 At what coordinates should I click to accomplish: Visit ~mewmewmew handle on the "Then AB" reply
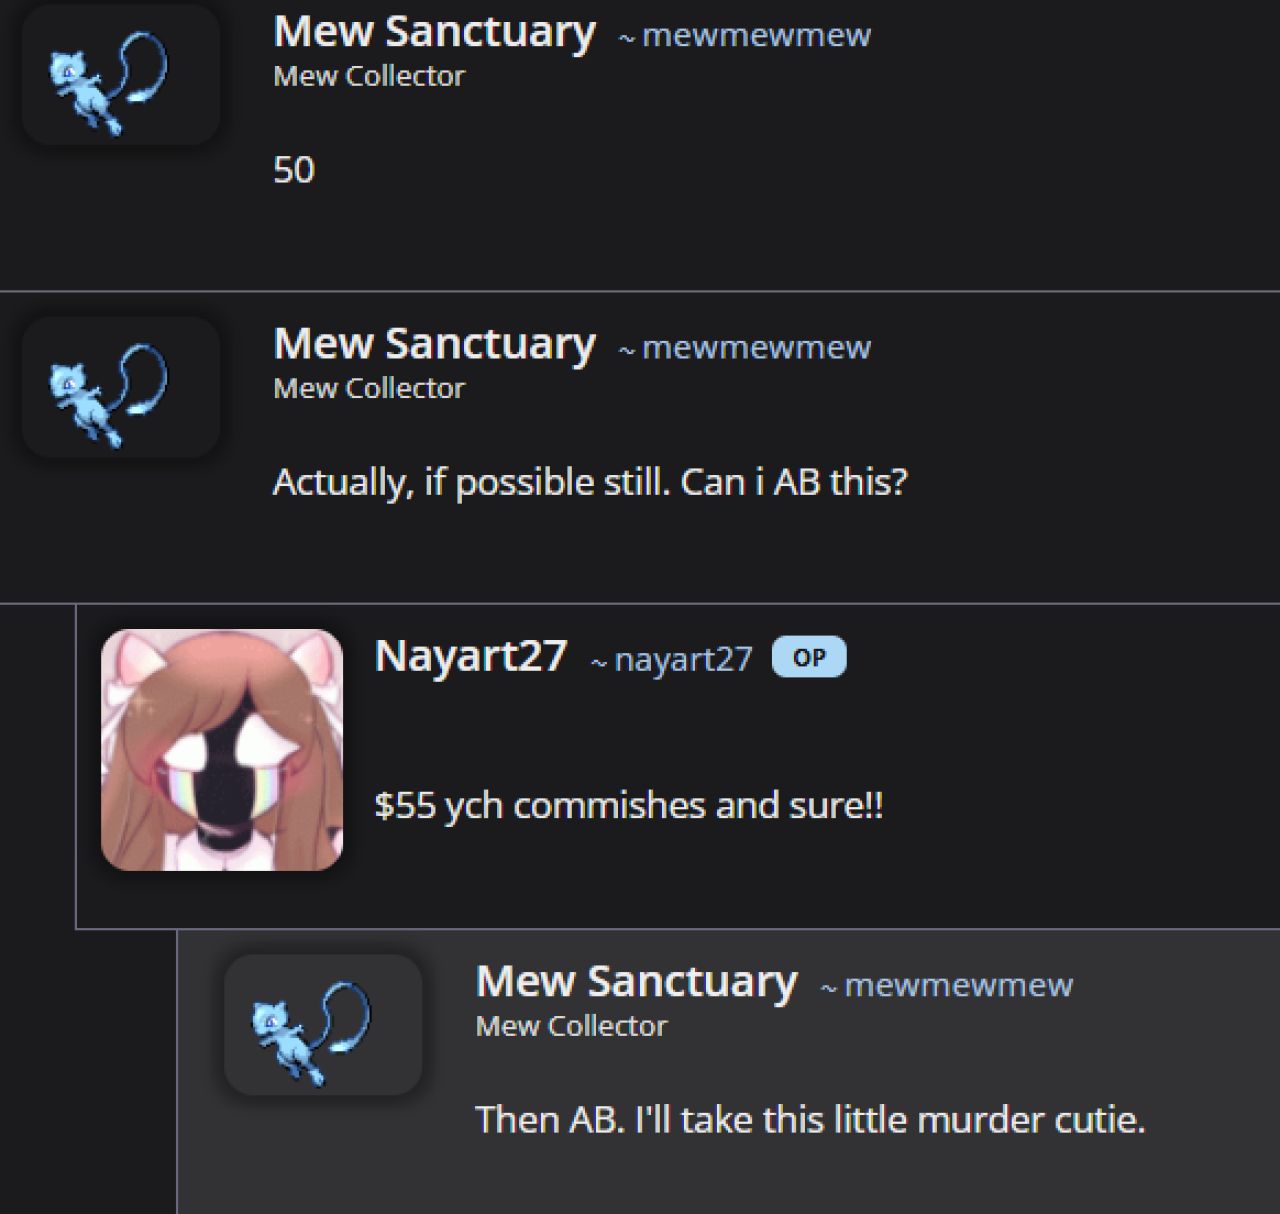pyautogui.click(x=947, y=985)
